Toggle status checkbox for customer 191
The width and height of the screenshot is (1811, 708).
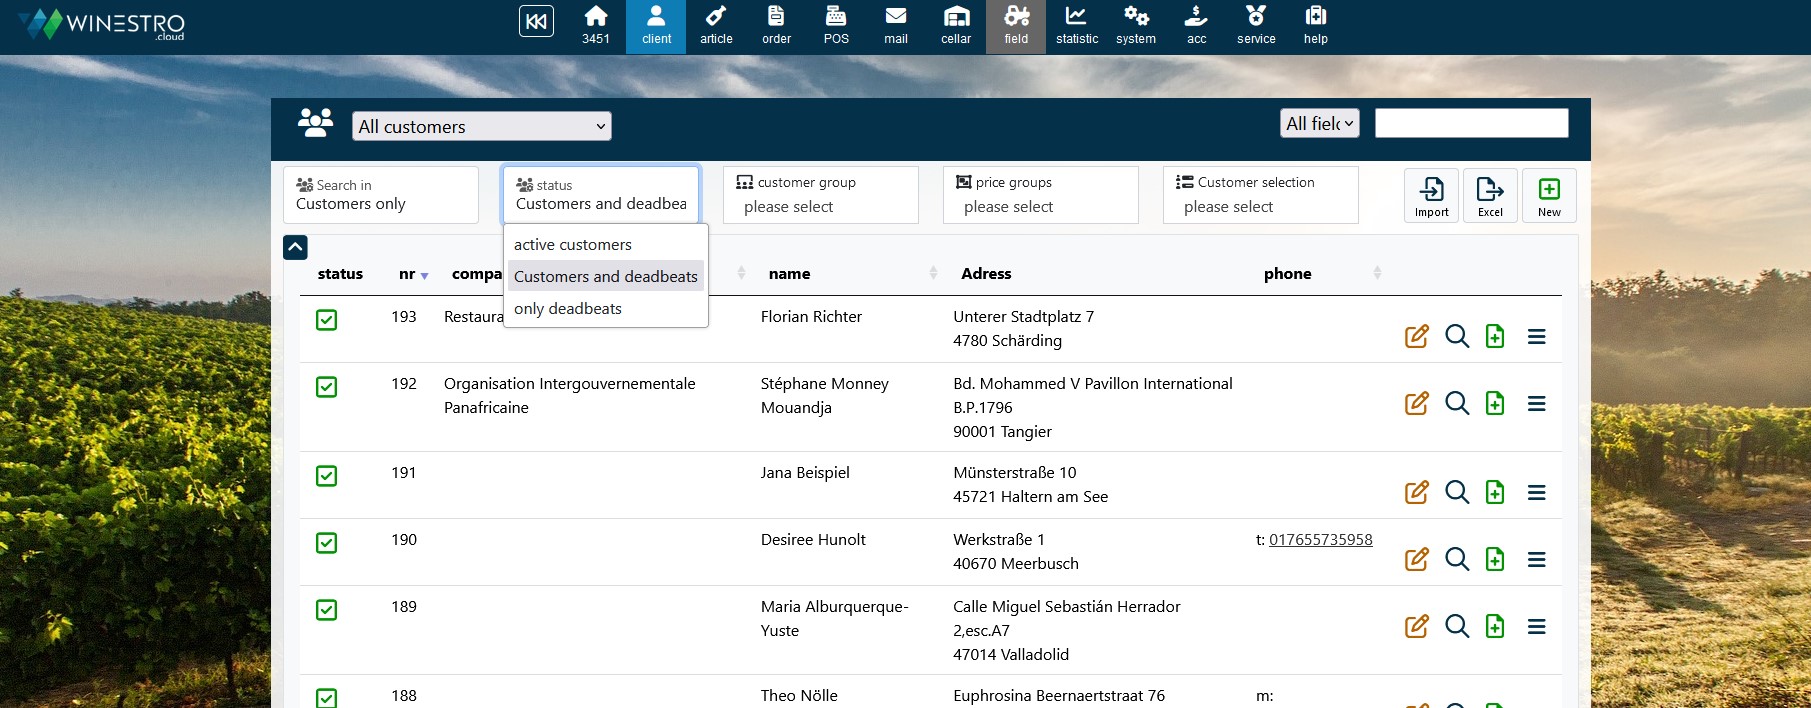coord(327,476)
